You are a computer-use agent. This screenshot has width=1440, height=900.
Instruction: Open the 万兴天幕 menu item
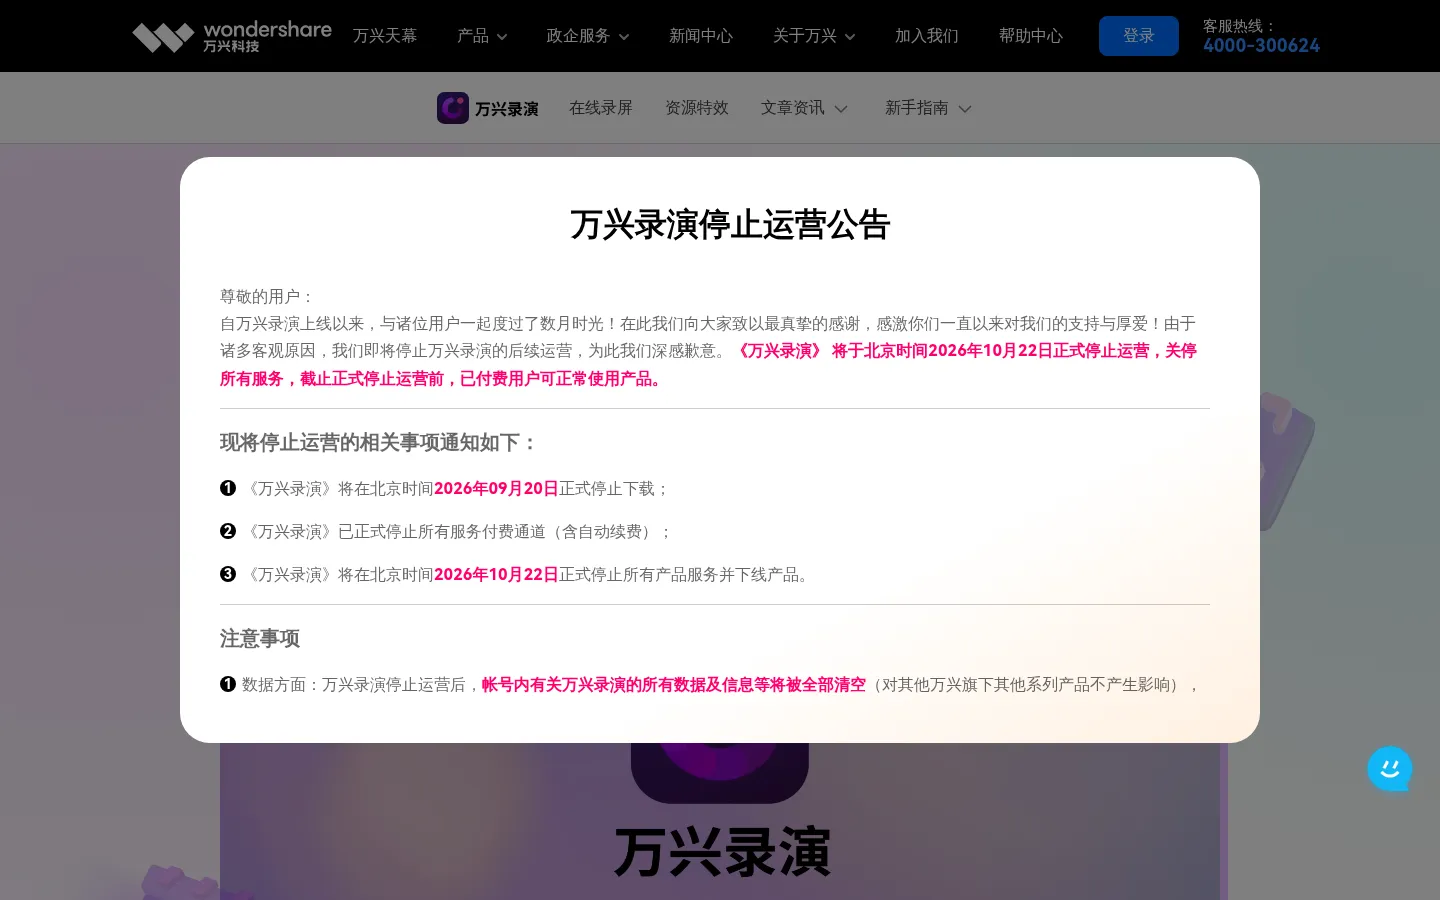pyautogui.click(x=385, y=36)
